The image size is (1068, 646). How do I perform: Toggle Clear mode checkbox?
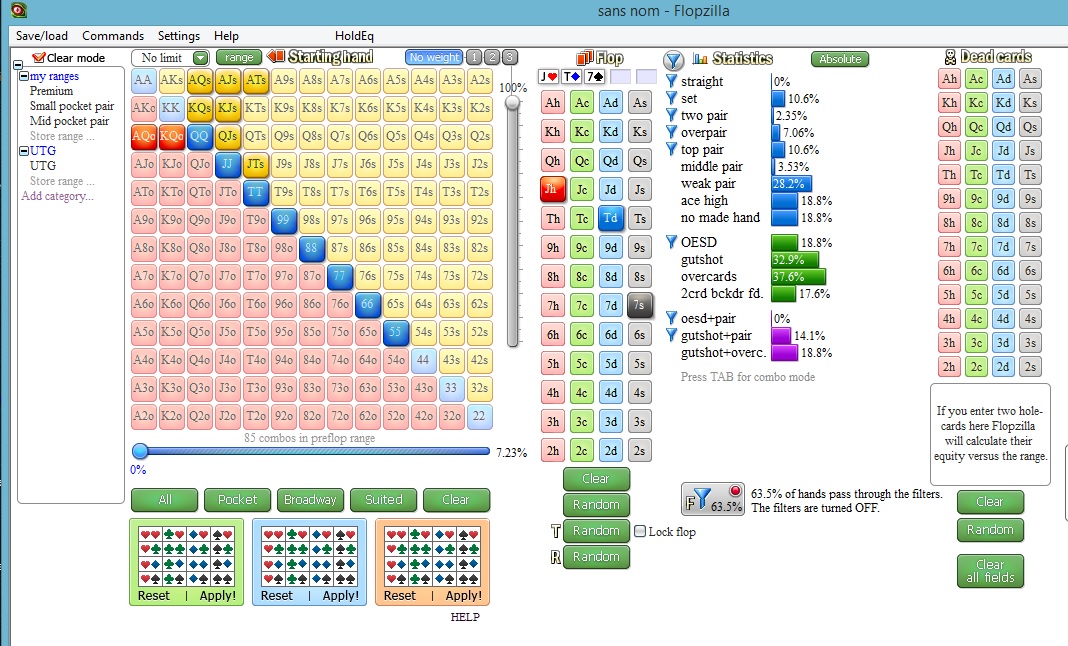click(39, 58)
